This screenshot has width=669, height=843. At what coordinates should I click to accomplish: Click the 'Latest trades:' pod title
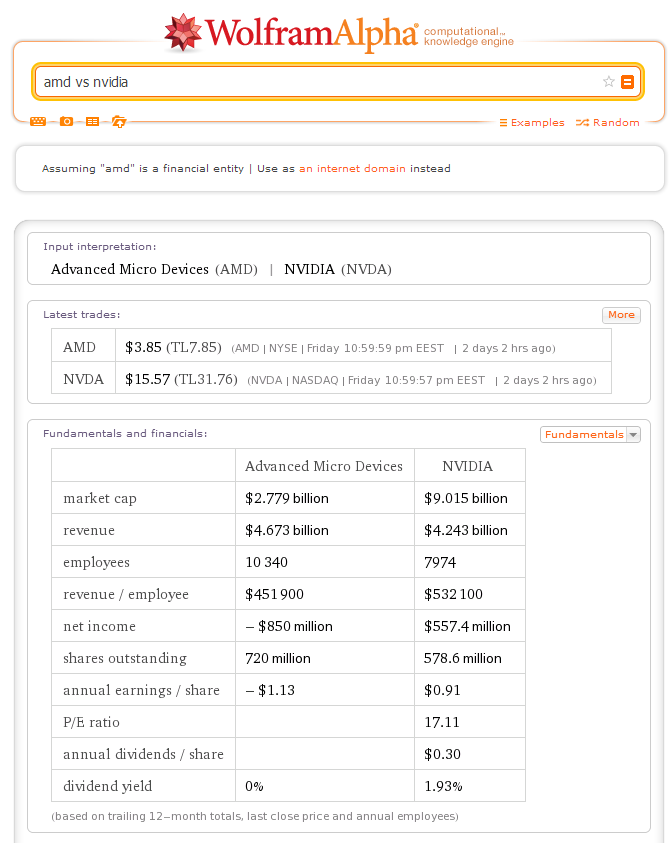82,315
